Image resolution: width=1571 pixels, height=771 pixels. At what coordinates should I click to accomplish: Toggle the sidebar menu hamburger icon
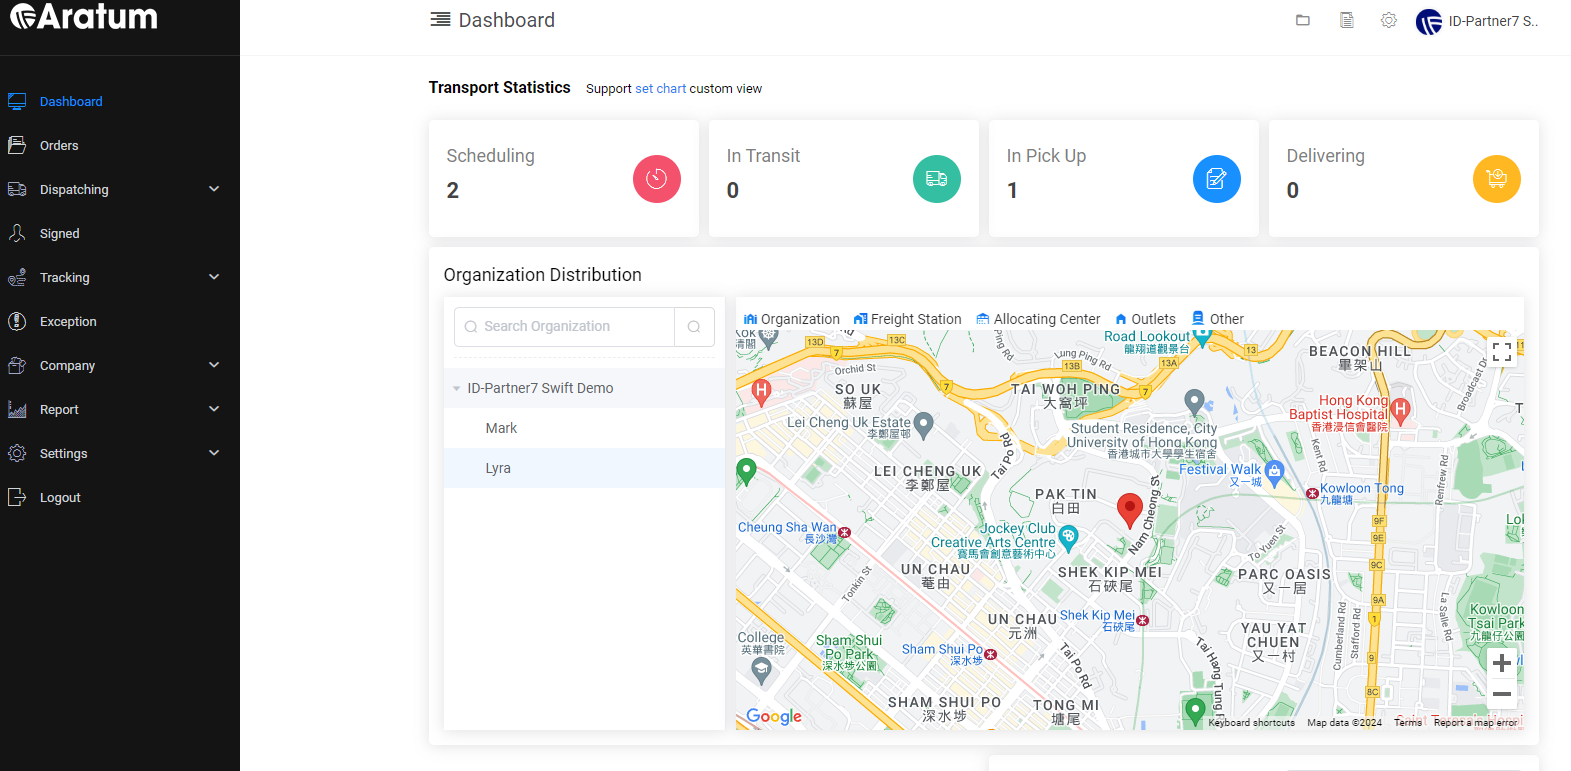click(x=440, y=20)
